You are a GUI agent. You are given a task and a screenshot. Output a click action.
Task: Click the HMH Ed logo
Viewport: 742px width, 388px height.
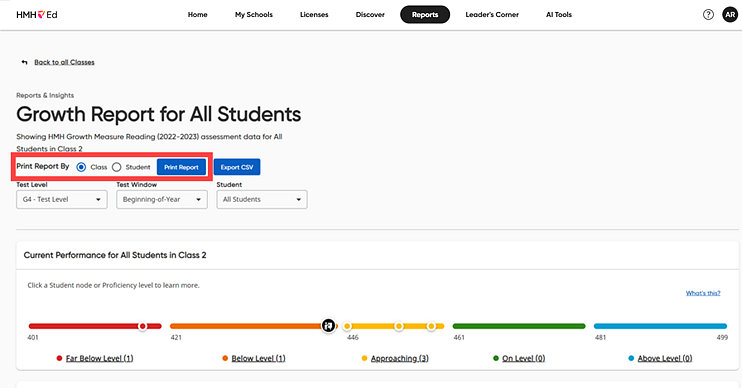pyautogui.click(x=36, y=15)
